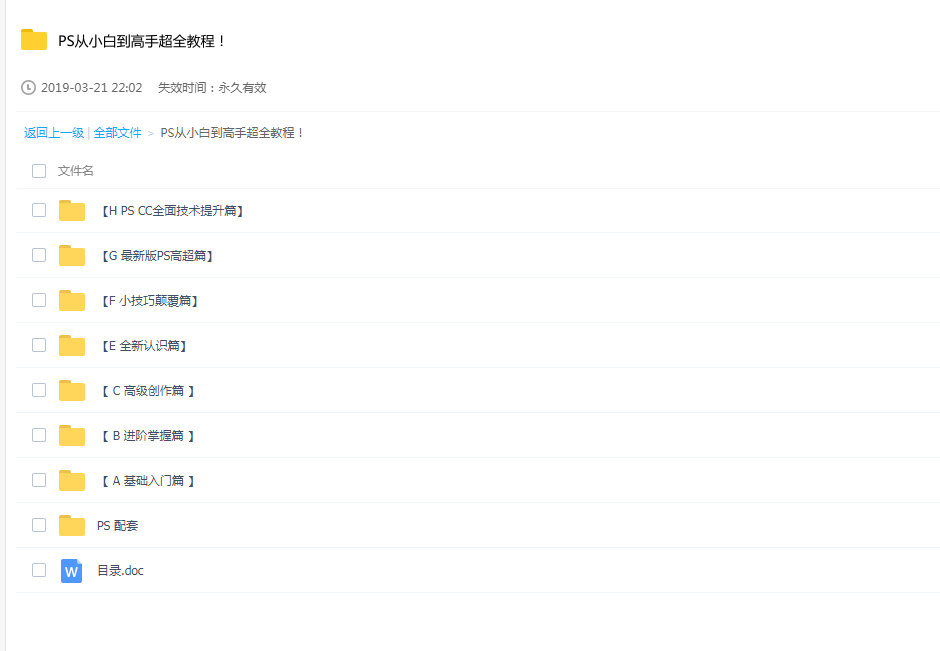Click the large folder icon beside the share title
The image size is (940, 651).
[x=34, y=40]
